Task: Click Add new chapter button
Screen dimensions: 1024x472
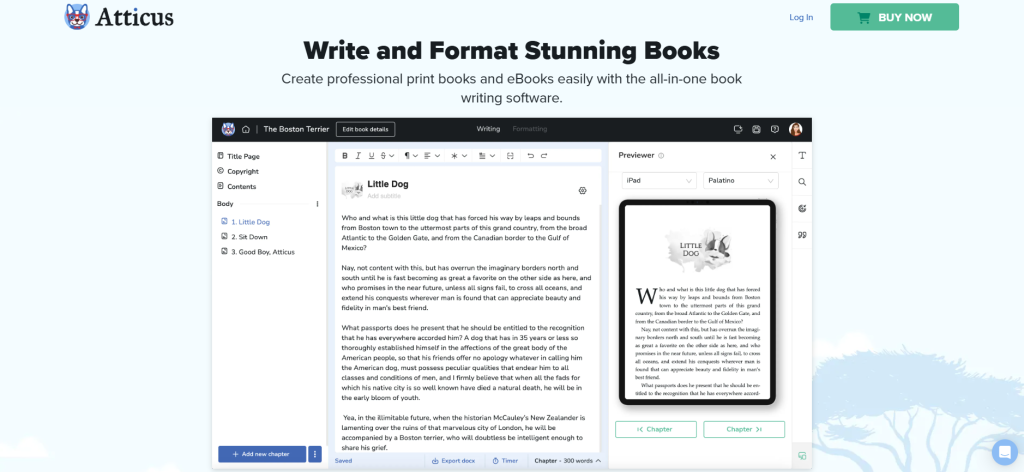Action: (262, 454)
